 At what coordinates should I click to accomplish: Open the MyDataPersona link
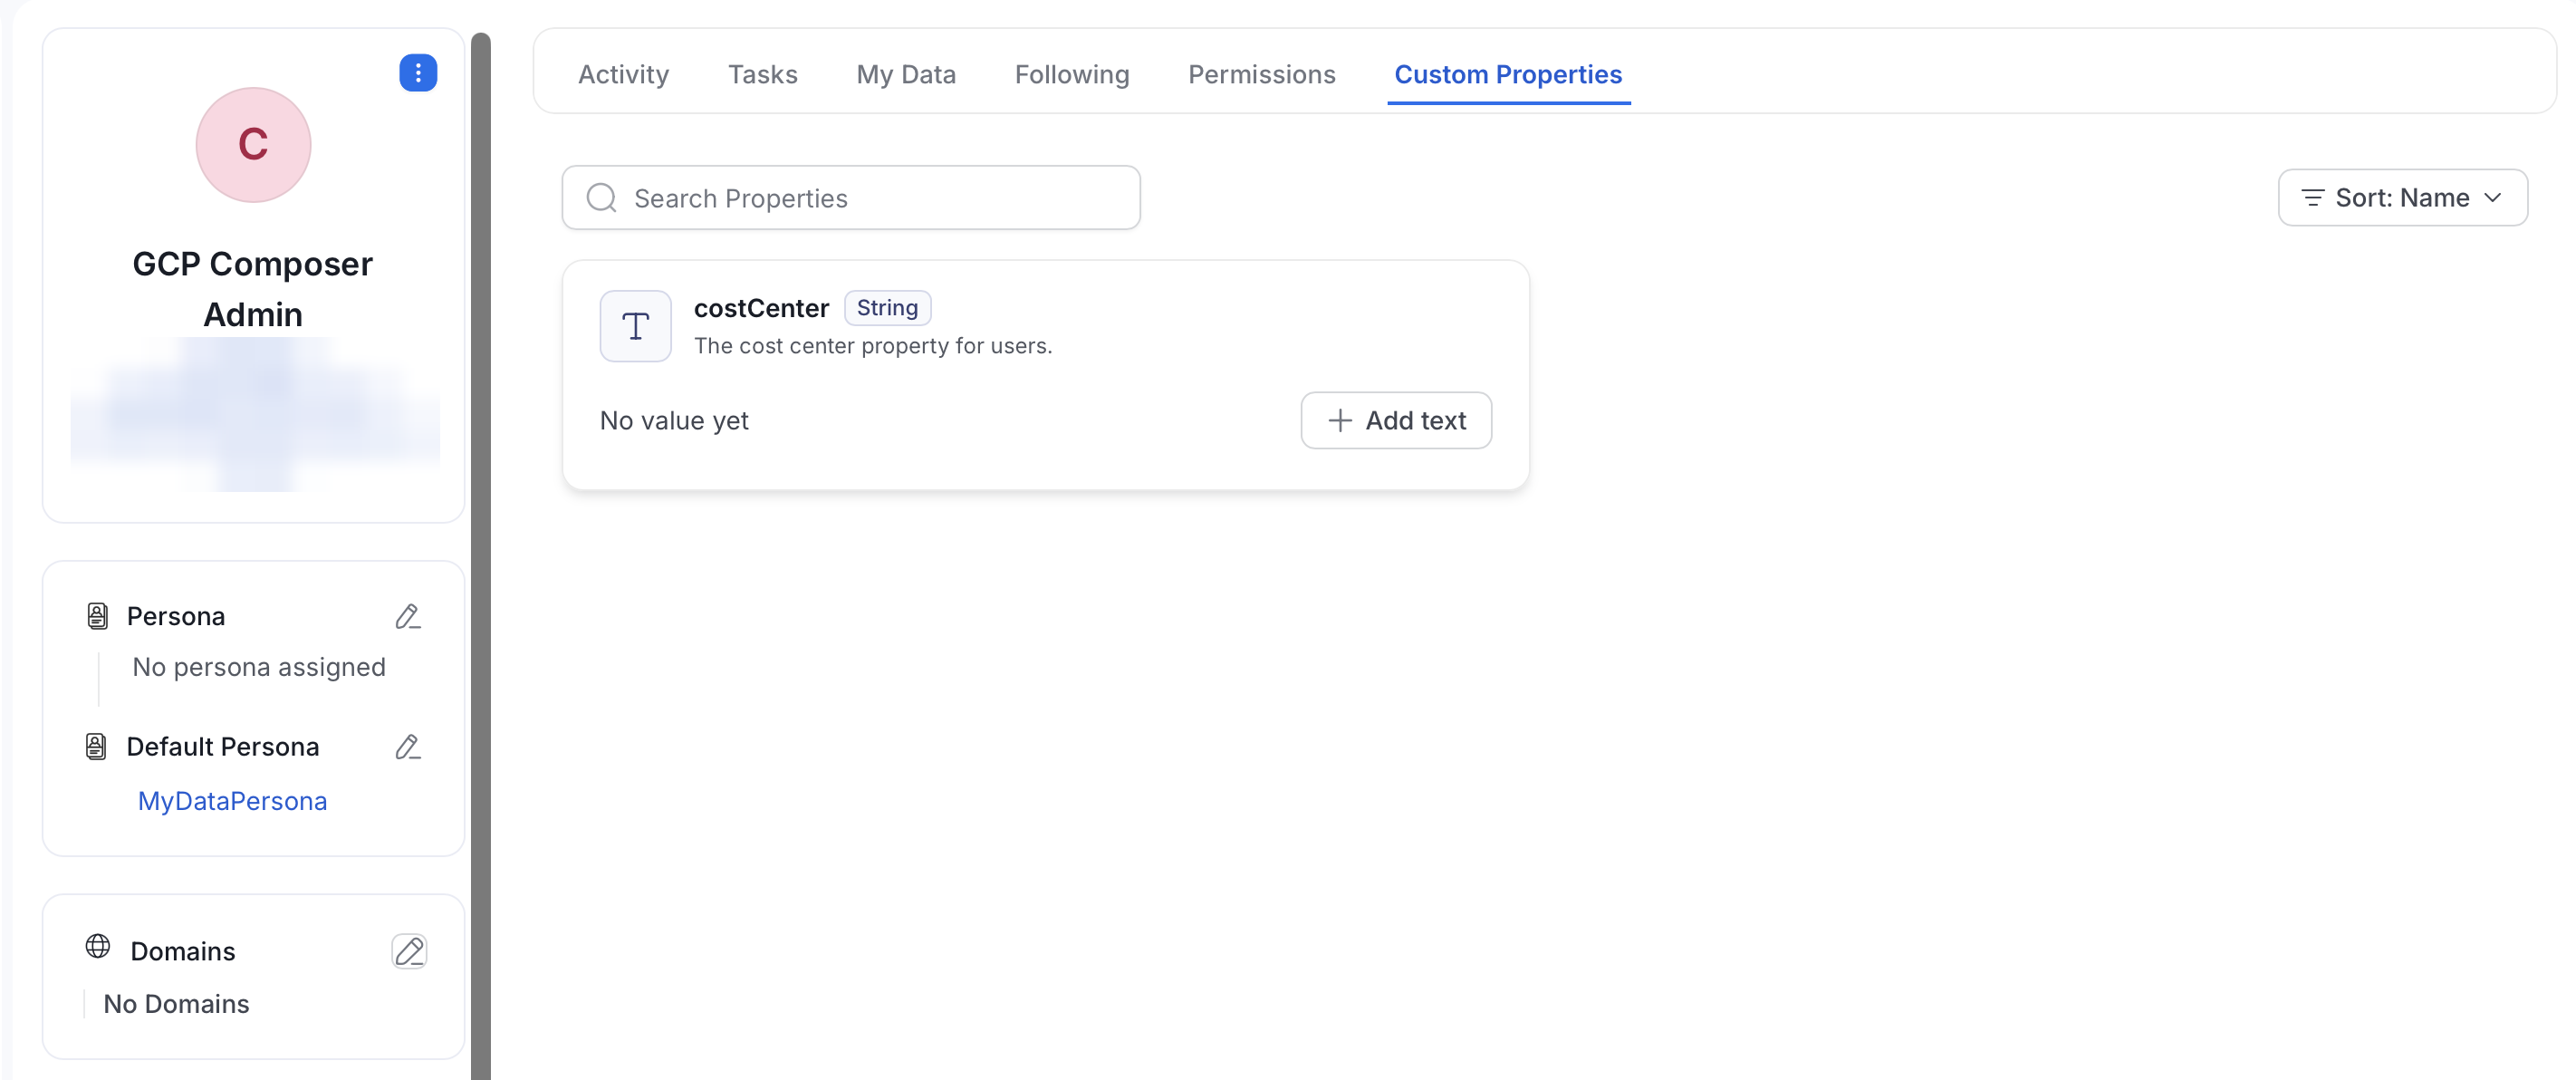[232, 801]
